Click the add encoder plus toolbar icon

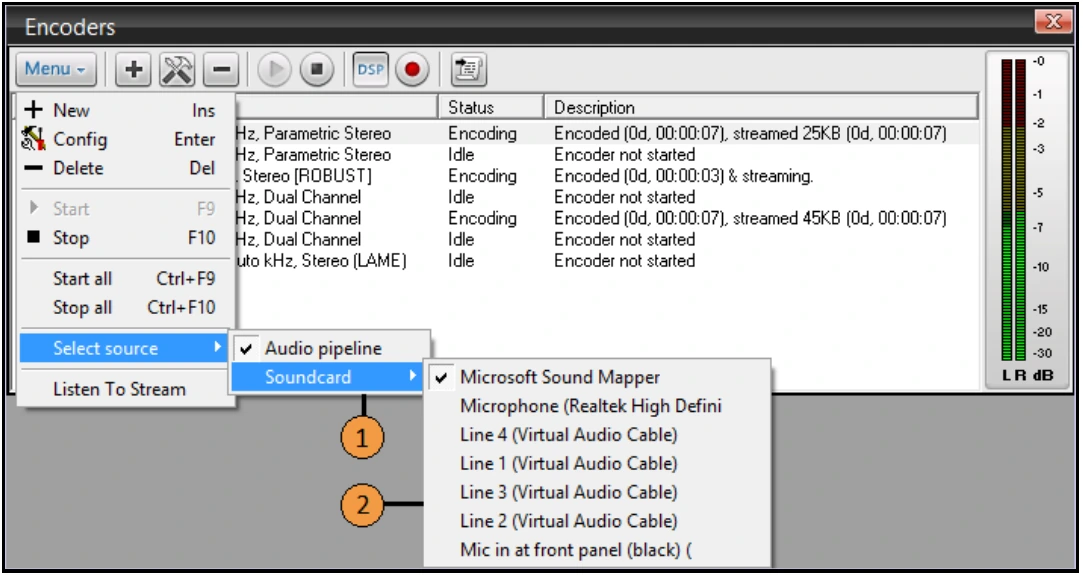[133, 70]
